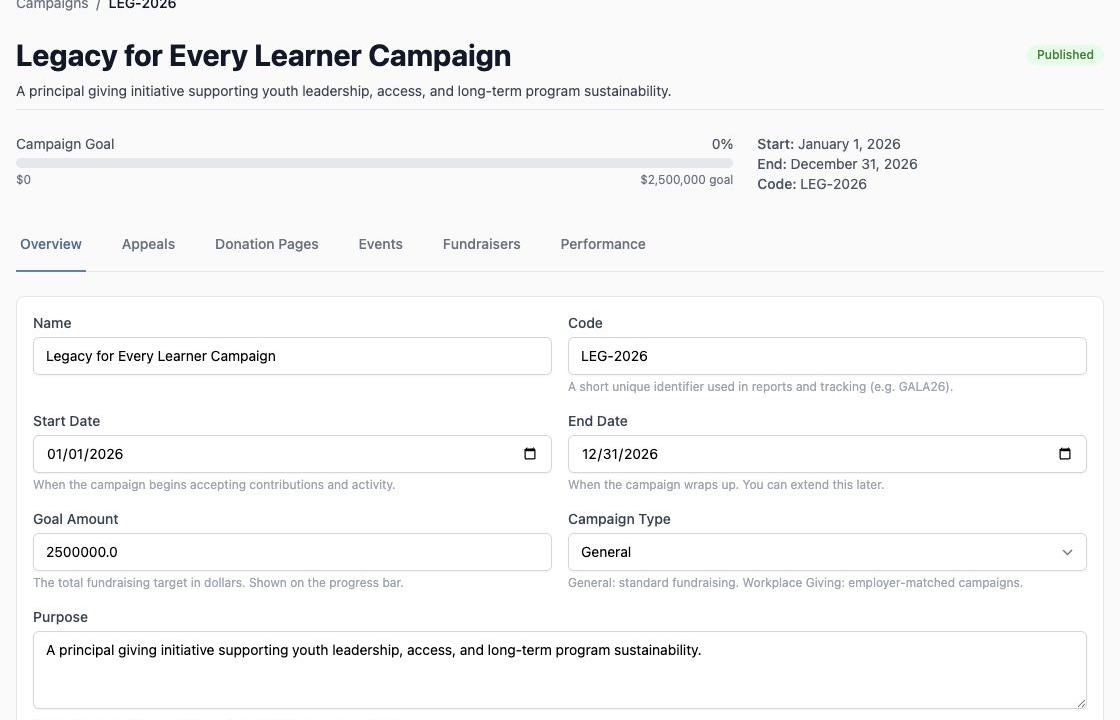Click into the Start Date field
This screenshot has height=720, width=1120.
pos(292,454)
